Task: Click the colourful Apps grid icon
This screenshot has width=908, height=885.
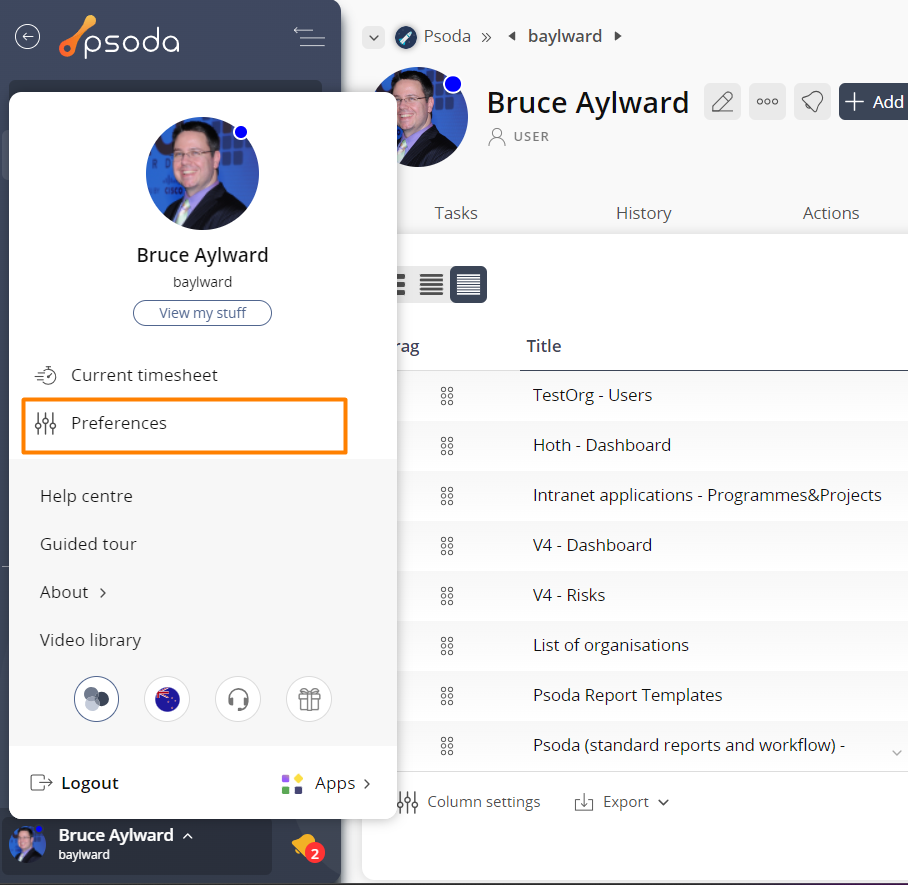Action: [292, 784]
